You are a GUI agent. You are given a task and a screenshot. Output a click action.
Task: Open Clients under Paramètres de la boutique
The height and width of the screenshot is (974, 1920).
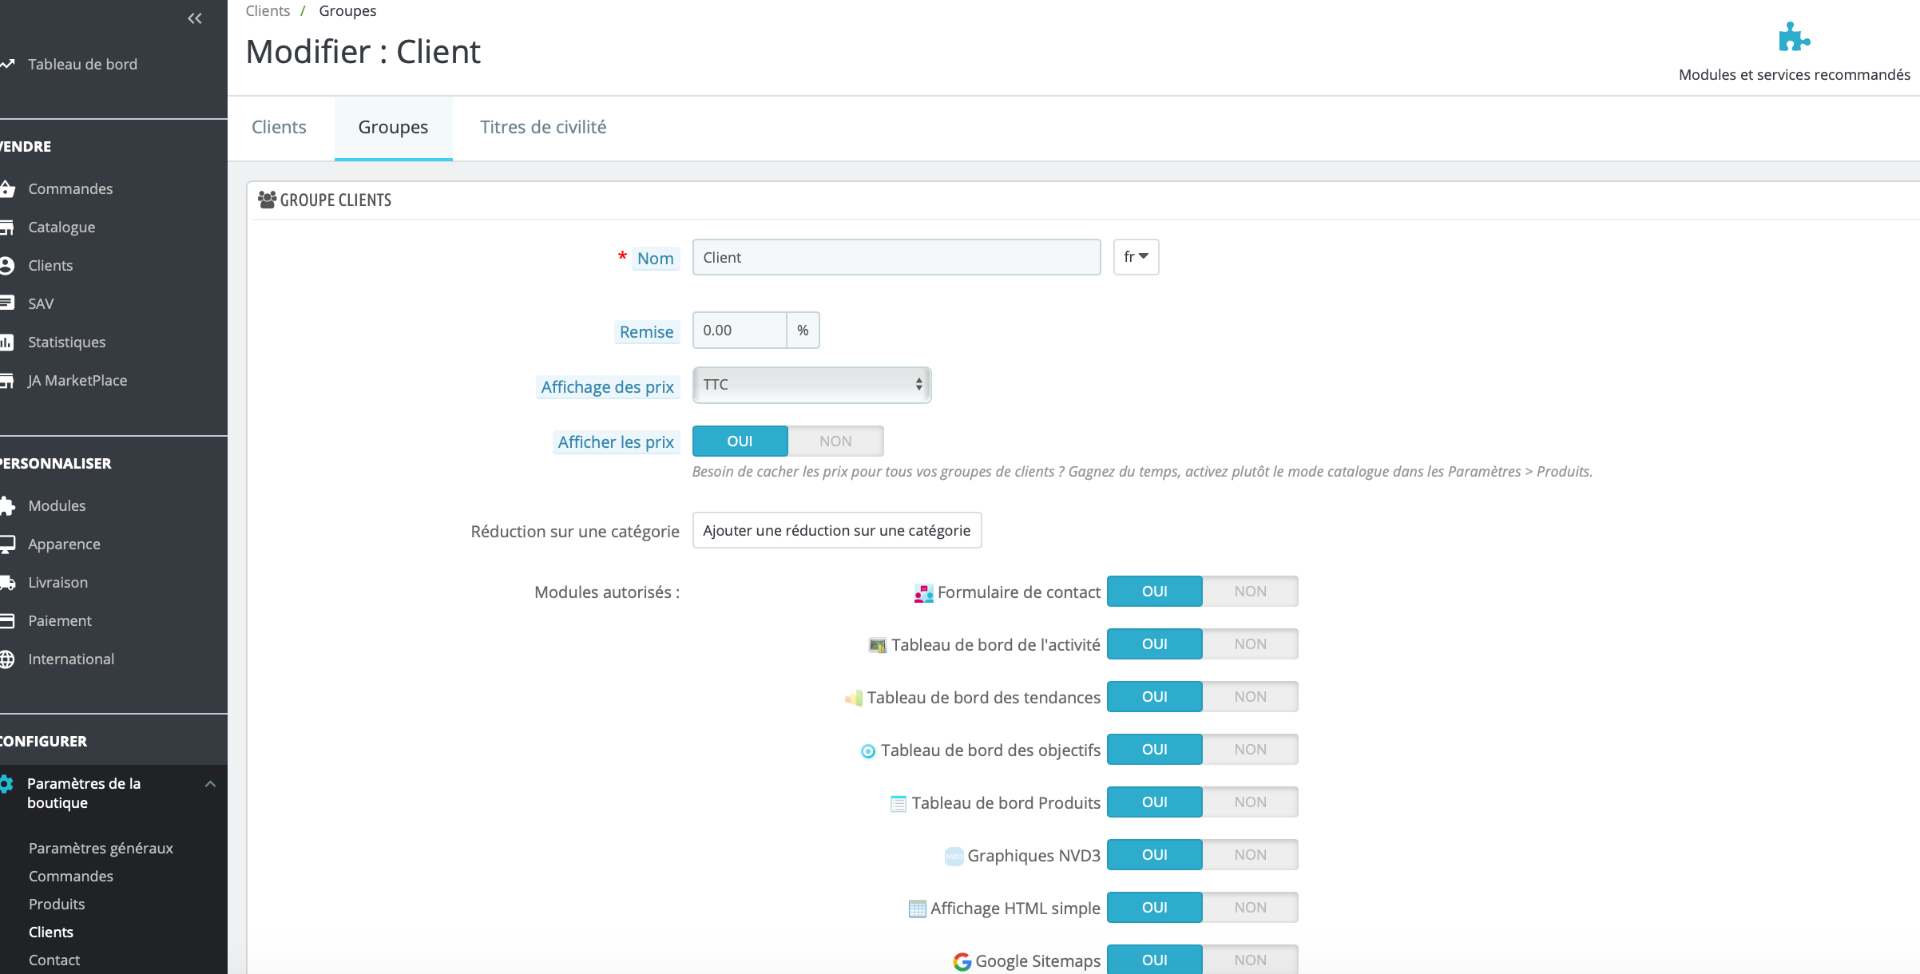[51, 932]
